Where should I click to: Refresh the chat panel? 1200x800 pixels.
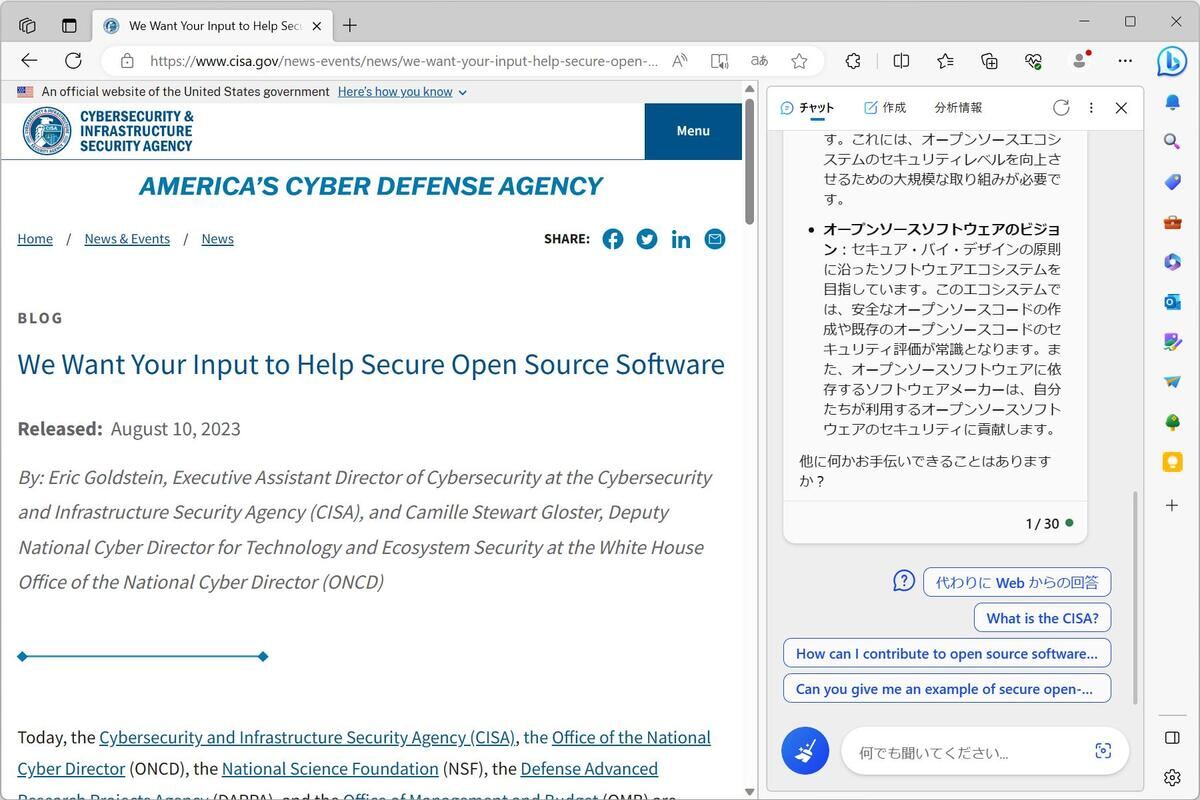coord(1061,108)
